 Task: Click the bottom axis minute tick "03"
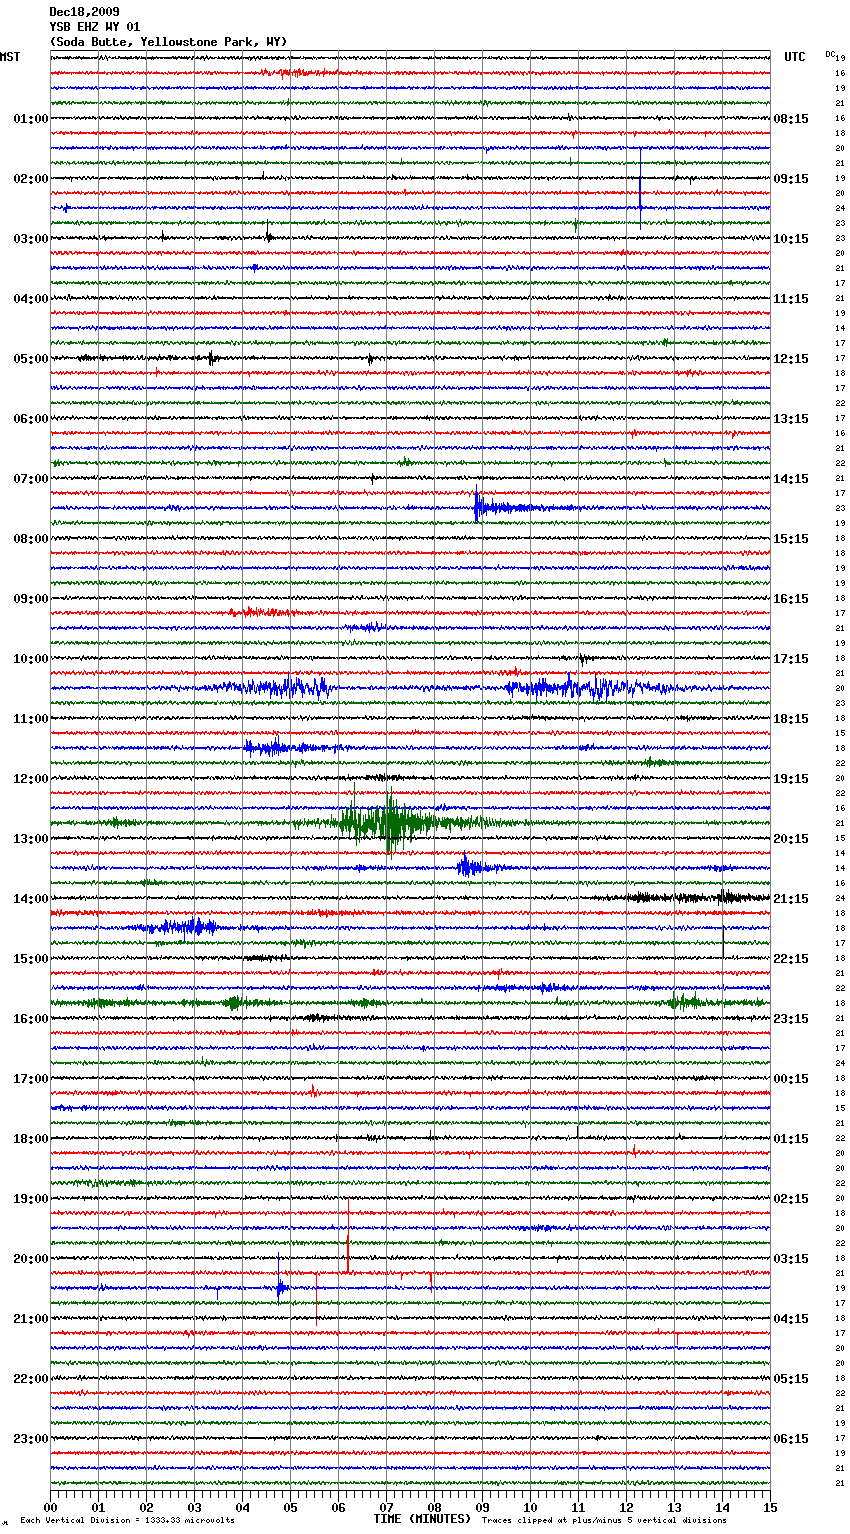coord(194,1507)
